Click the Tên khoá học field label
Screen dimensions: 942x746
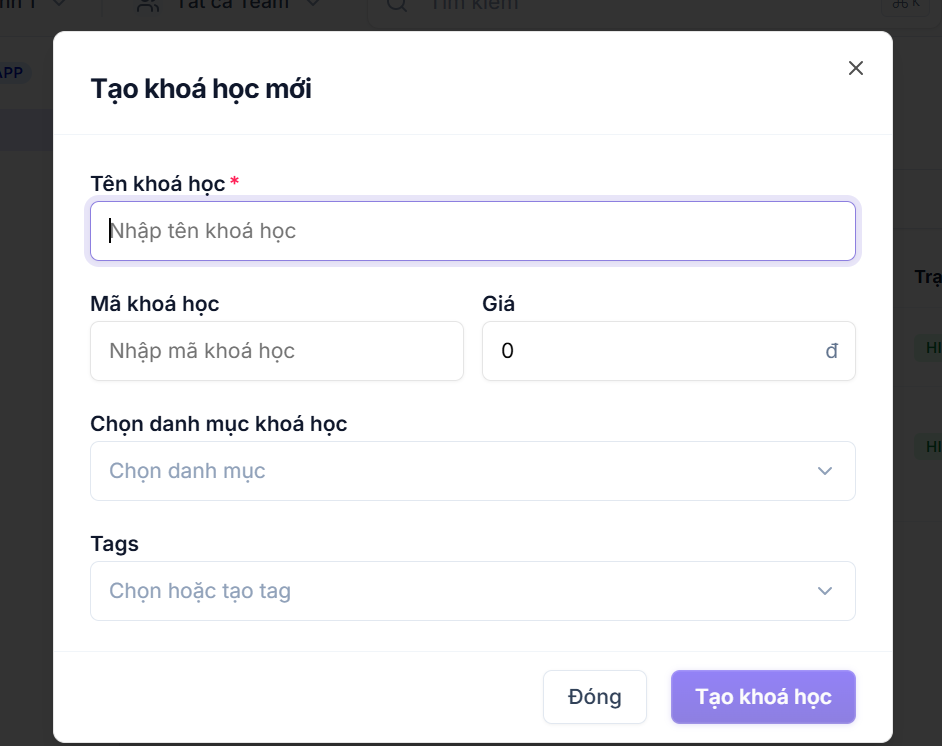[x=158, y=184]
